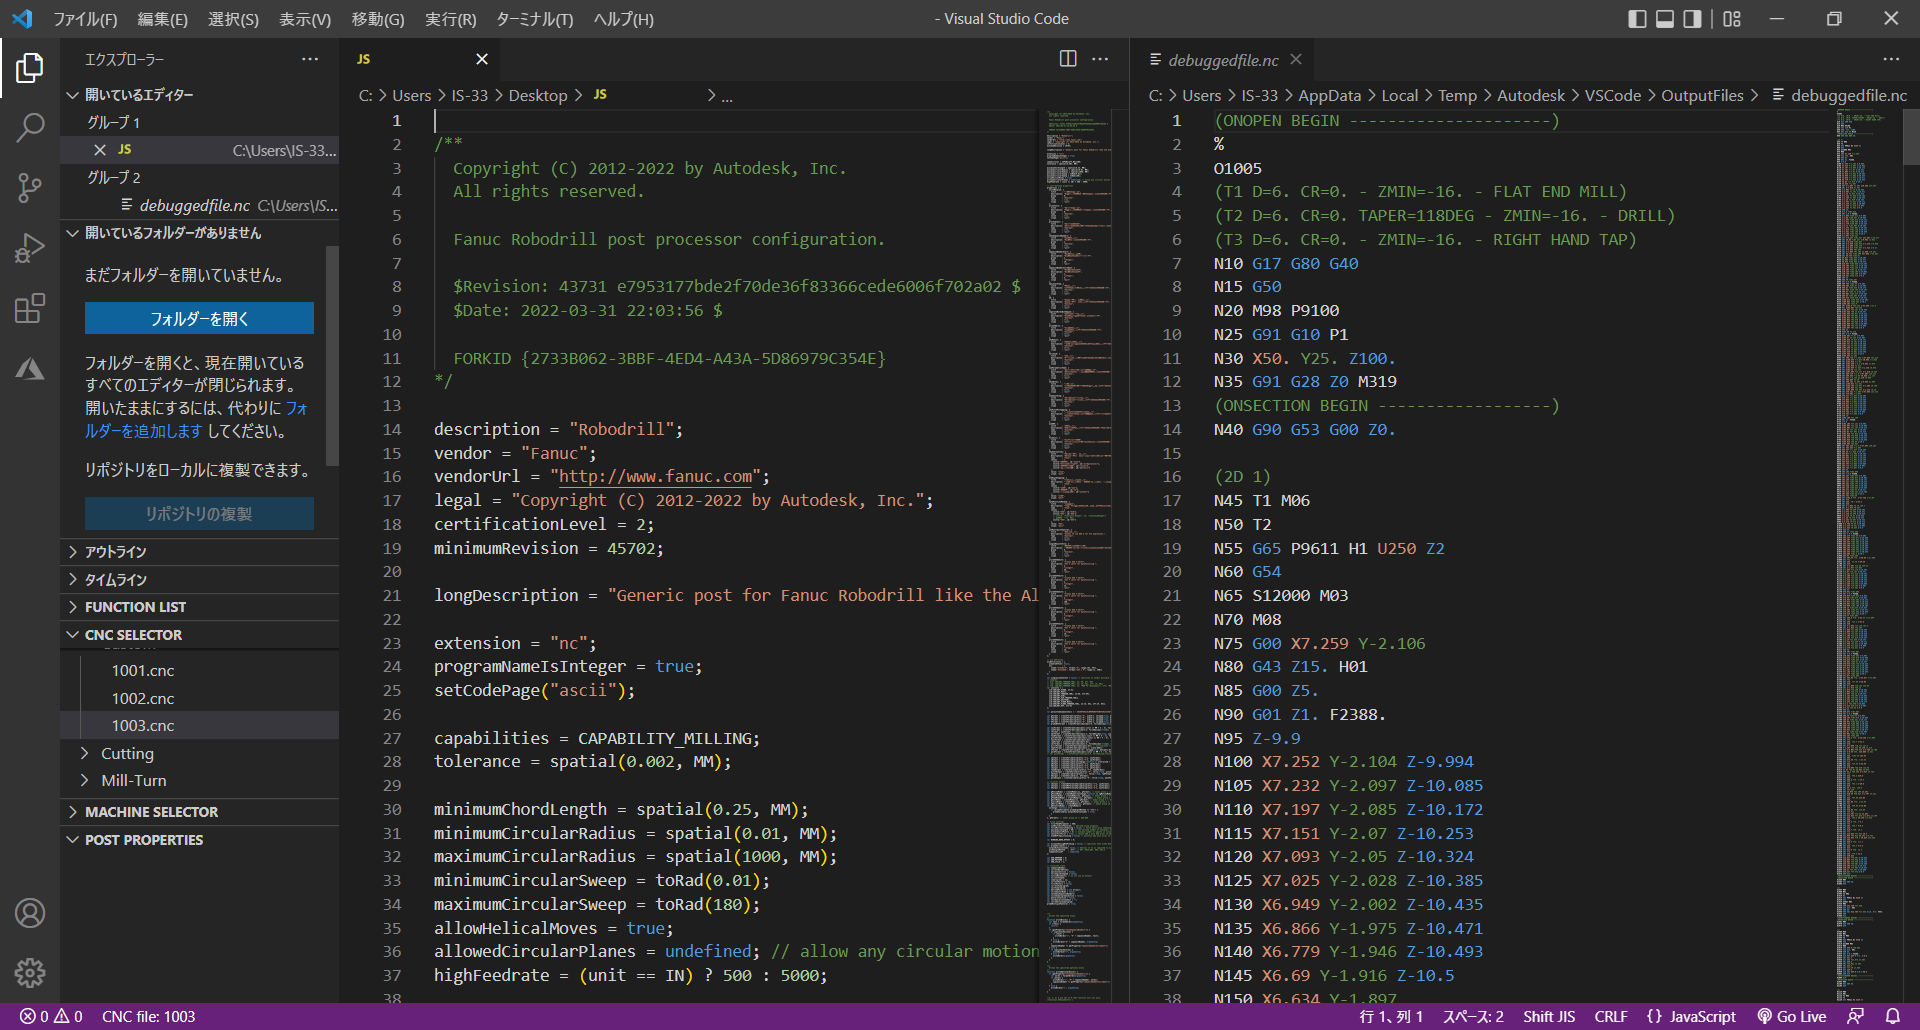Open the Accounts menu icon

[30, 913]
